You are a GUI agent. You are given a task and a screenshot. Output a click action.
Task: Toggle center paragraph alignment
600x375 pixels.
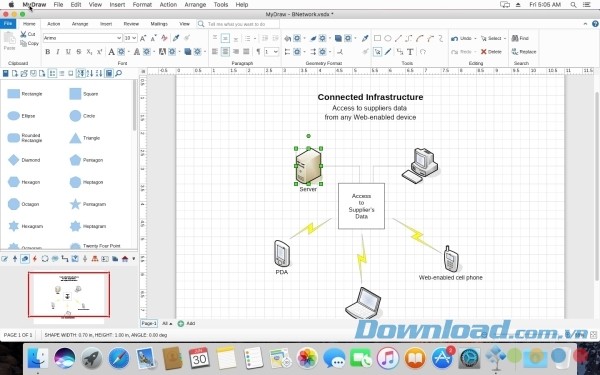click(x=225, y=51)
